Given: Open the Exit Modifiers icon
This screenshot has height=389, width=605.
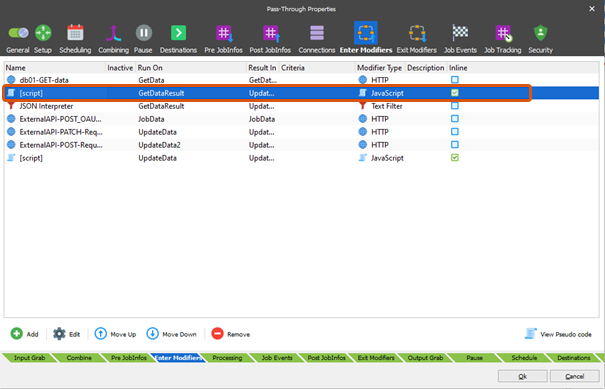Looking at the screenshot, I should click(417, 33).
